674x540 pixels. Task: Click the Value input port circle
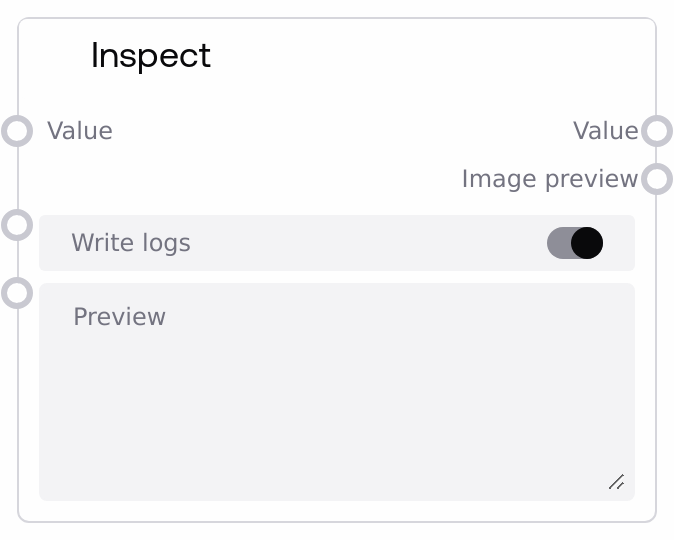17,131
